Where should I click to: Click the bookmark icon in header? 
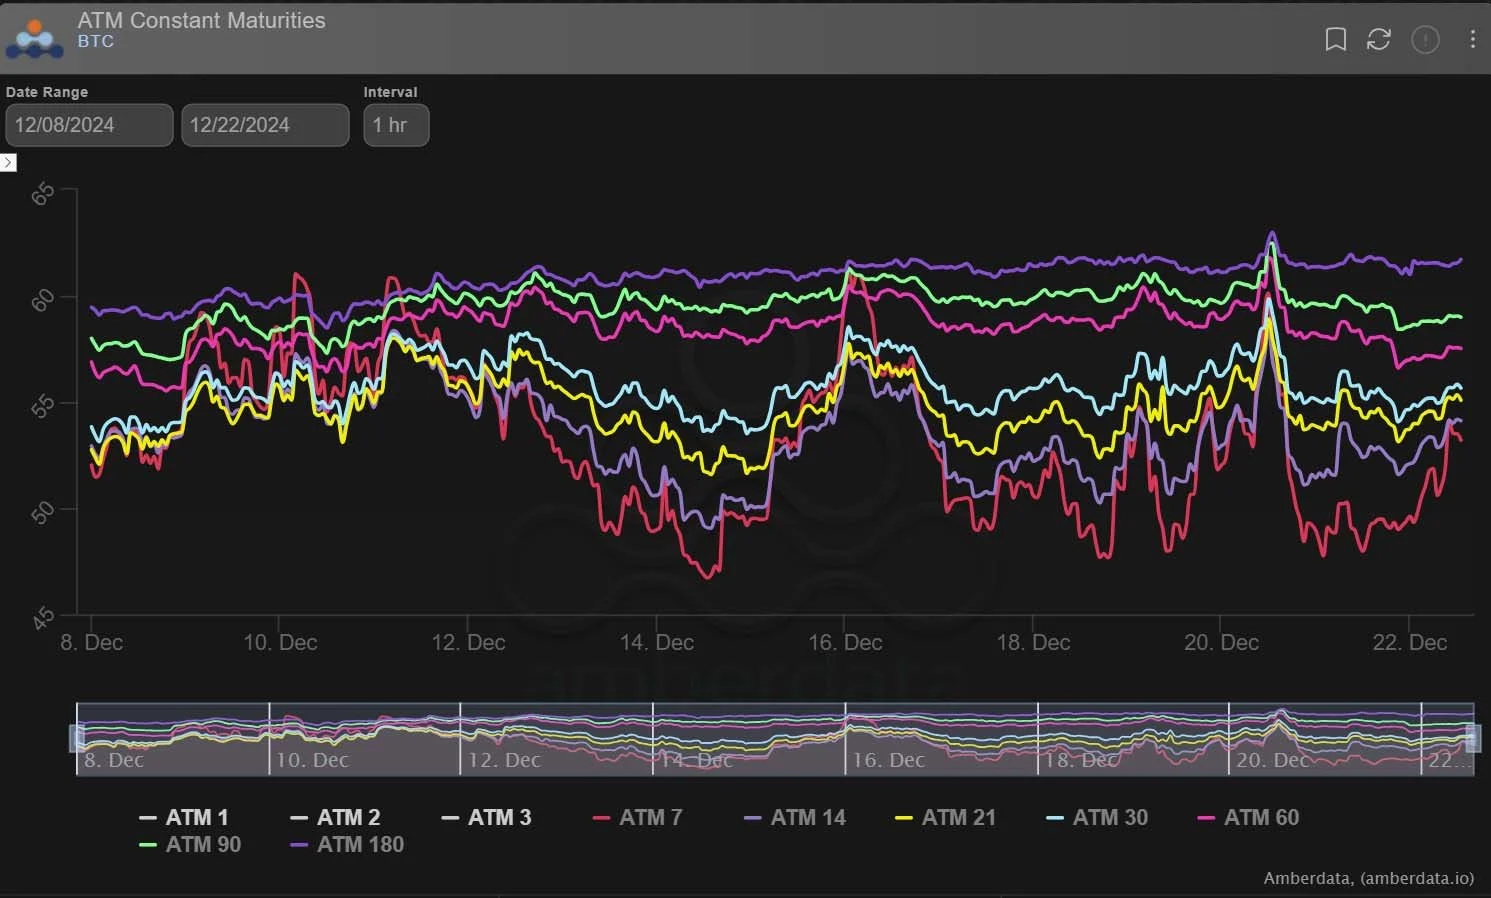[x=1335, y=39]
